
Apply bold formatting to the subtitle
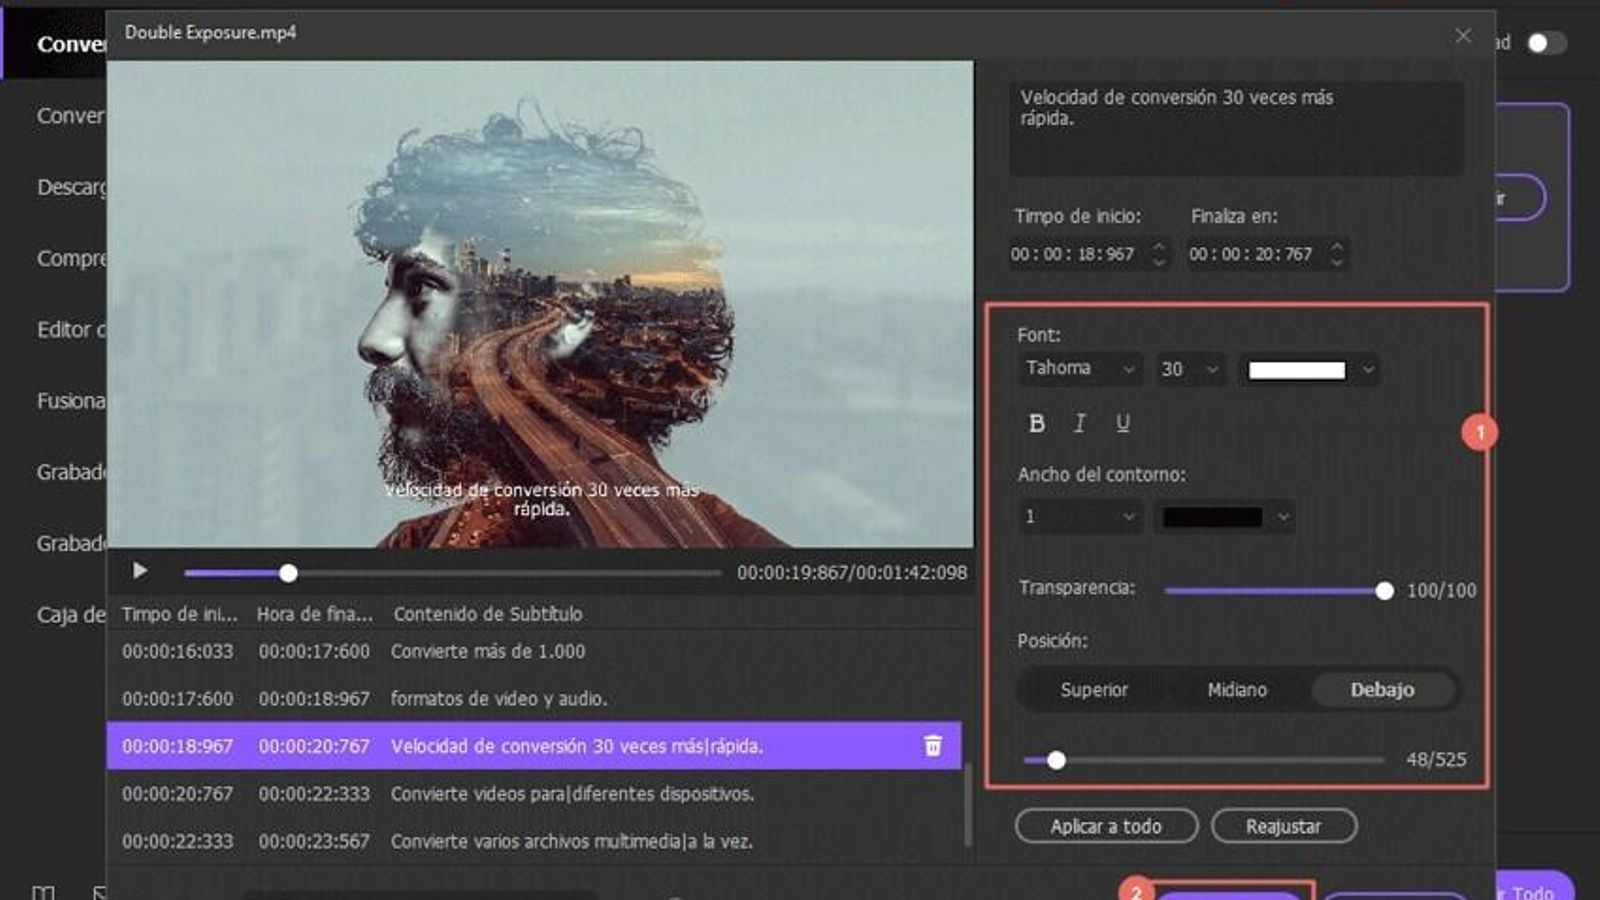coord(1035,423)
